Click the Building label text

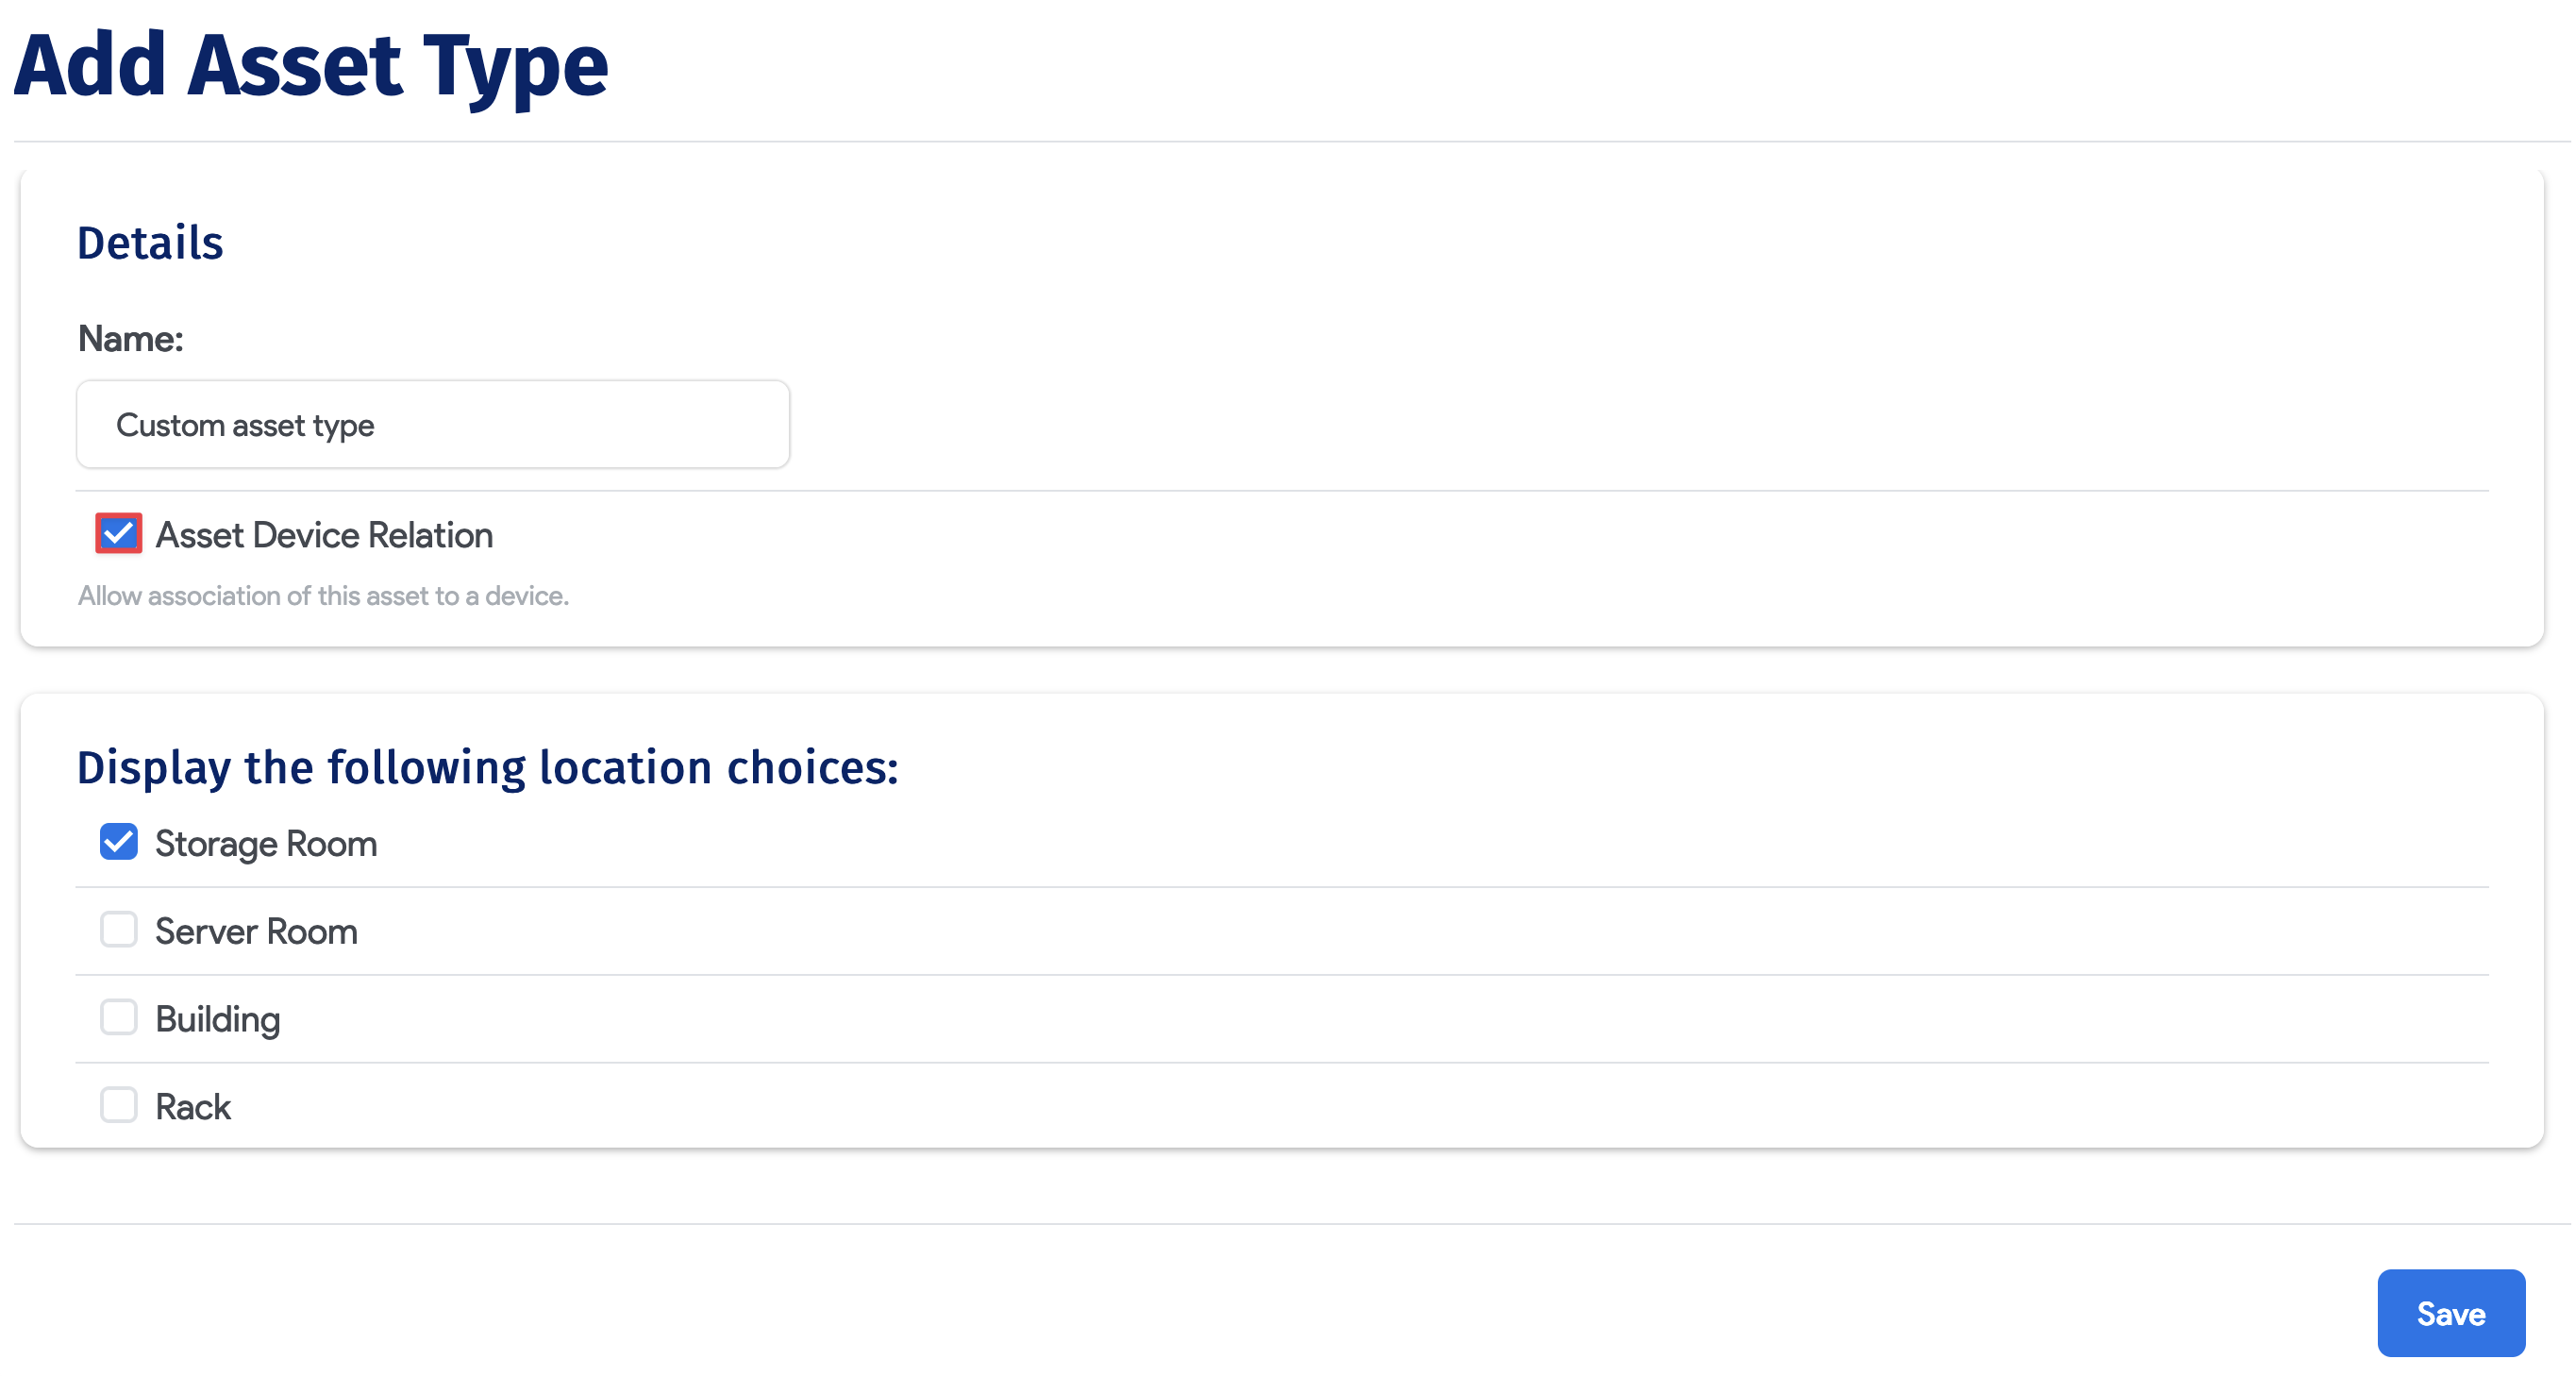click(217, 1017)
